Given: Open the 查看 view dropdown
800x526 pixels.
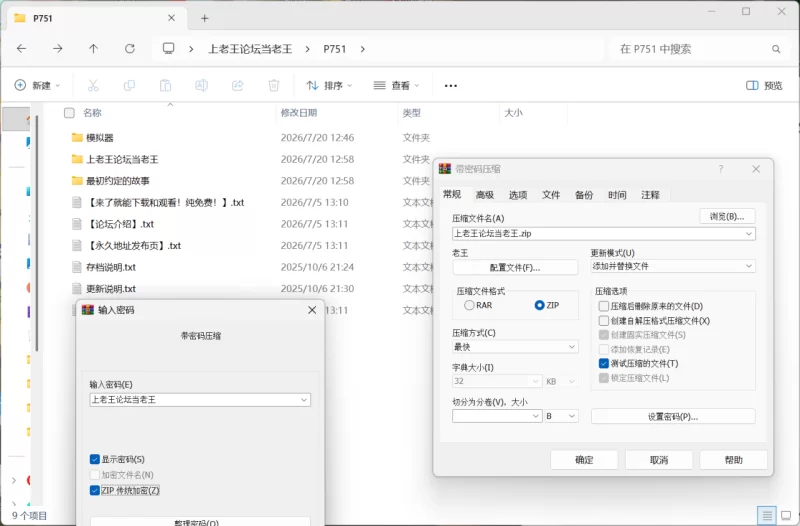Looking at the screenshot, I should [396, 85].
